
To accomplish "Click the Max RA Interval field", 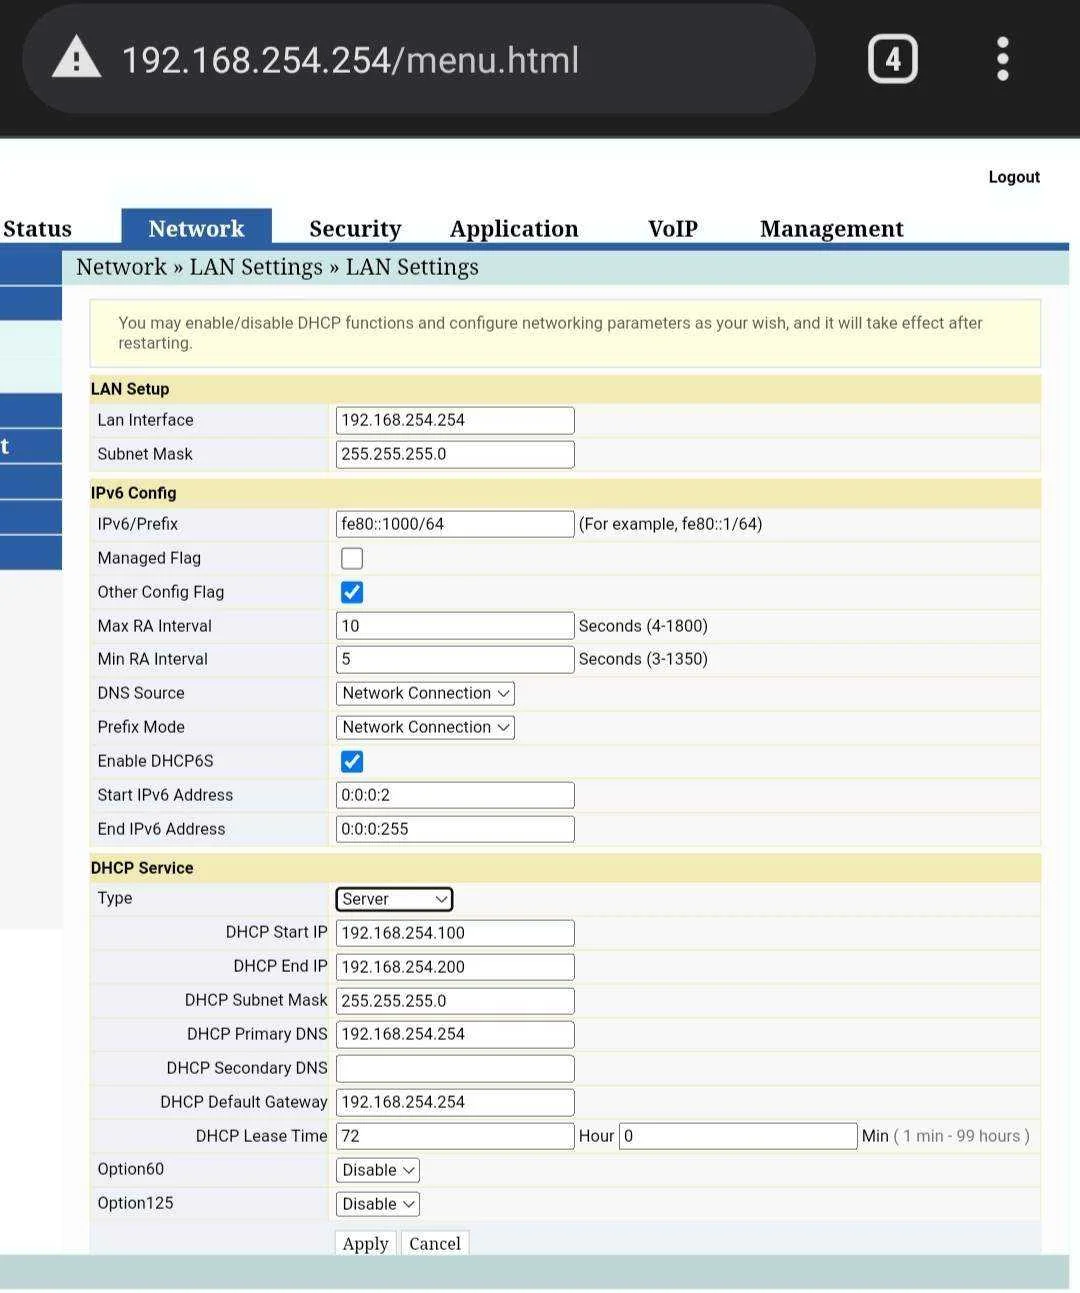I will coord(455,626).
